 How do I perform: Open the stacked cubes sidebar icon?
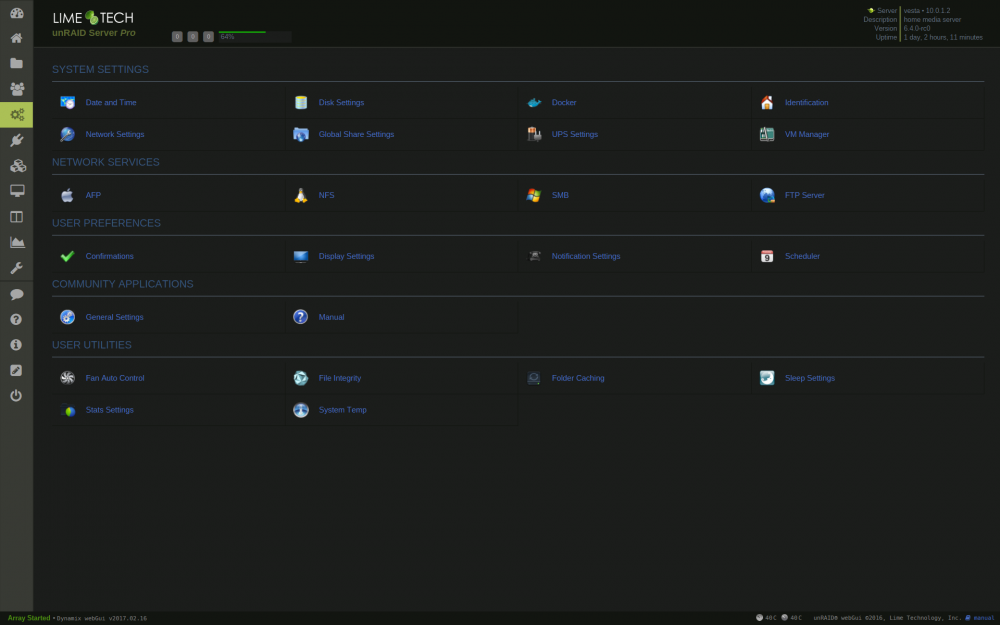[x=17, y=166]
